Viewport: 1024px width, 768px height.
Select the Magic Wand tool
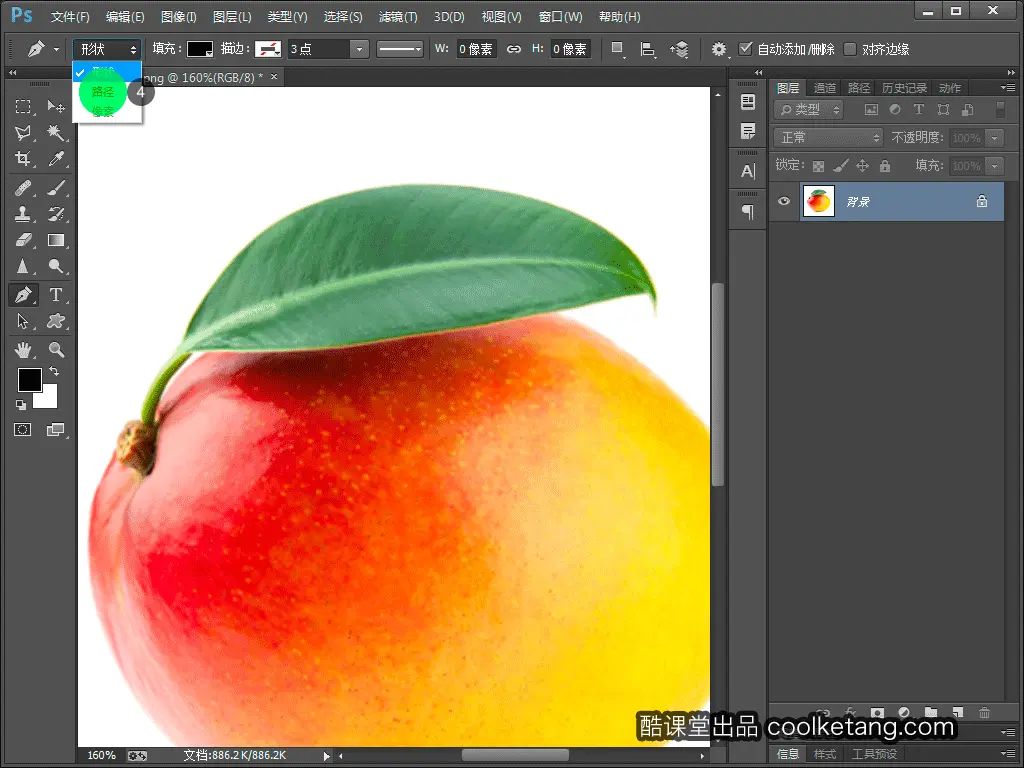click(x=56, y=133)
